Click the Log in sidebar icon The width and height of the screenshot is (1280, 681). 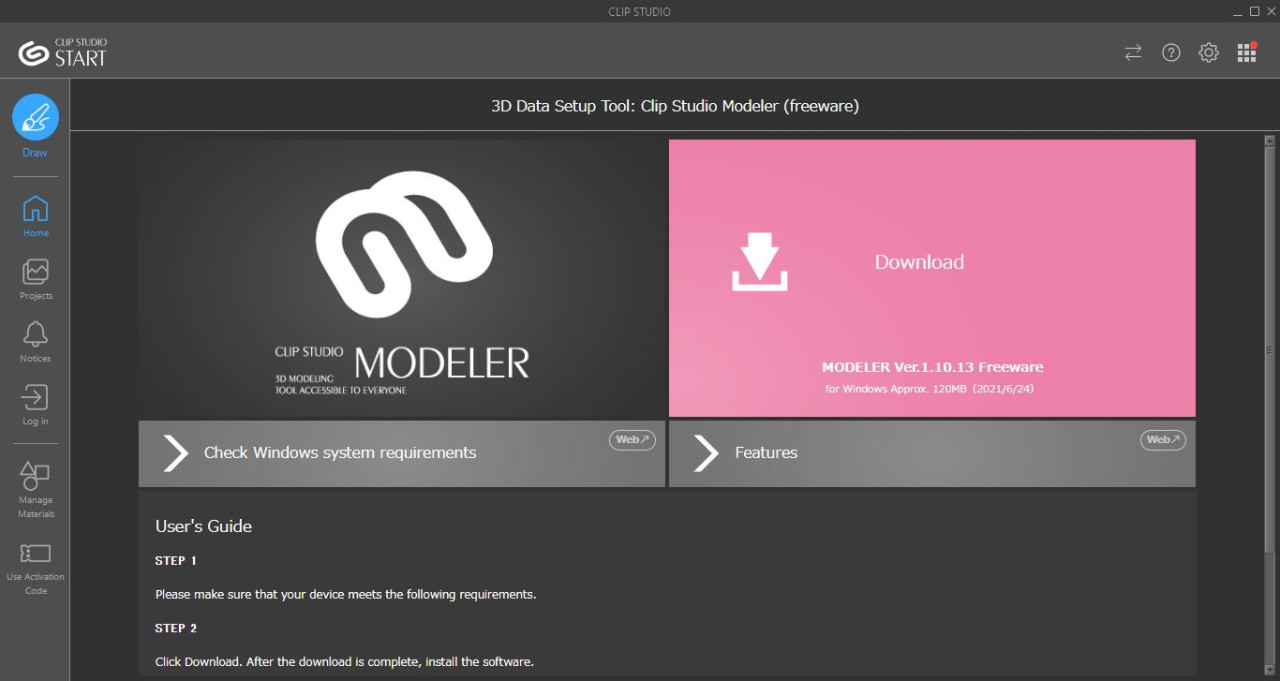pyautogui.click(x=35, y=405)
